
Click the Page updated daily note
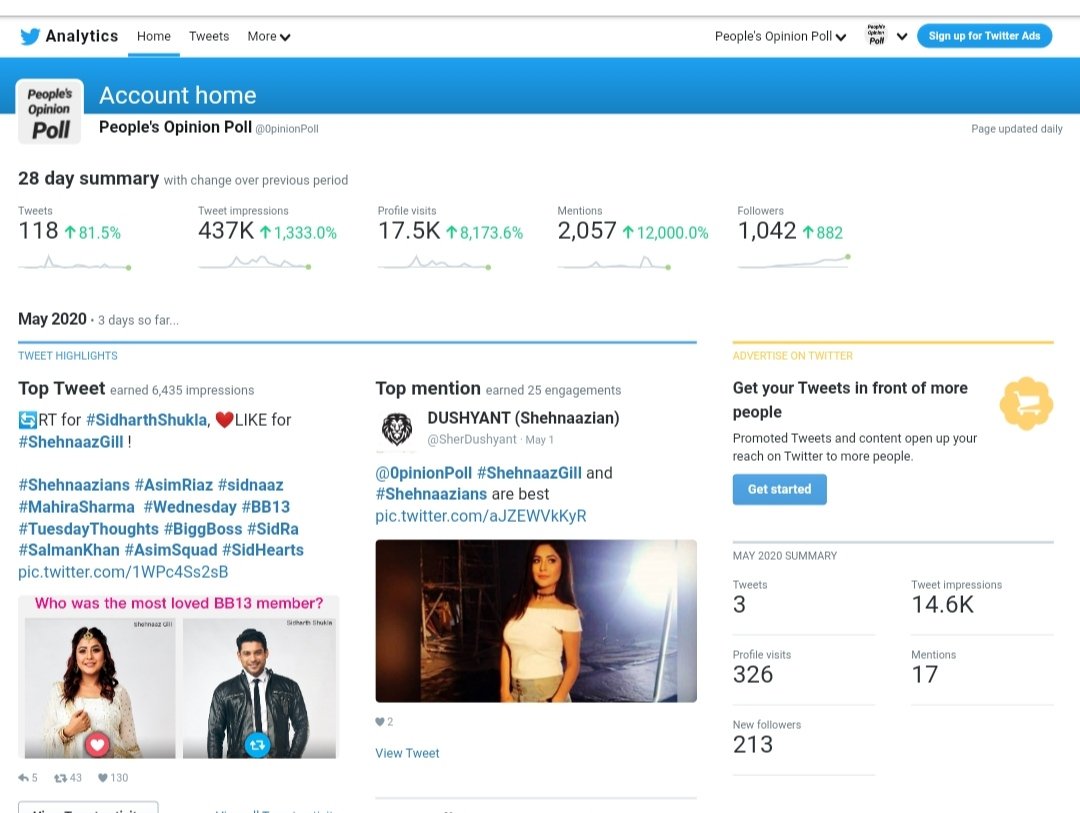(1017, 129)
